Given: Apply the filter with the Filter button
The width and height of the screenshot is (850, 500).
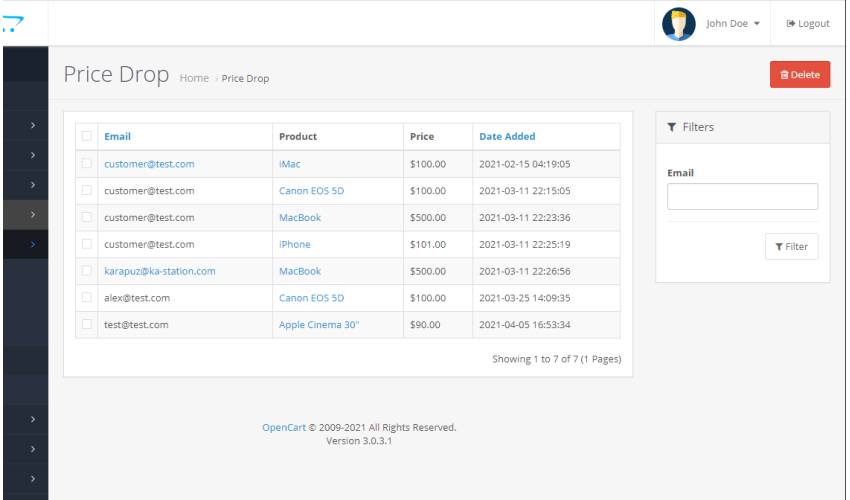Looking at the screenshot, I should pos(791,247).
